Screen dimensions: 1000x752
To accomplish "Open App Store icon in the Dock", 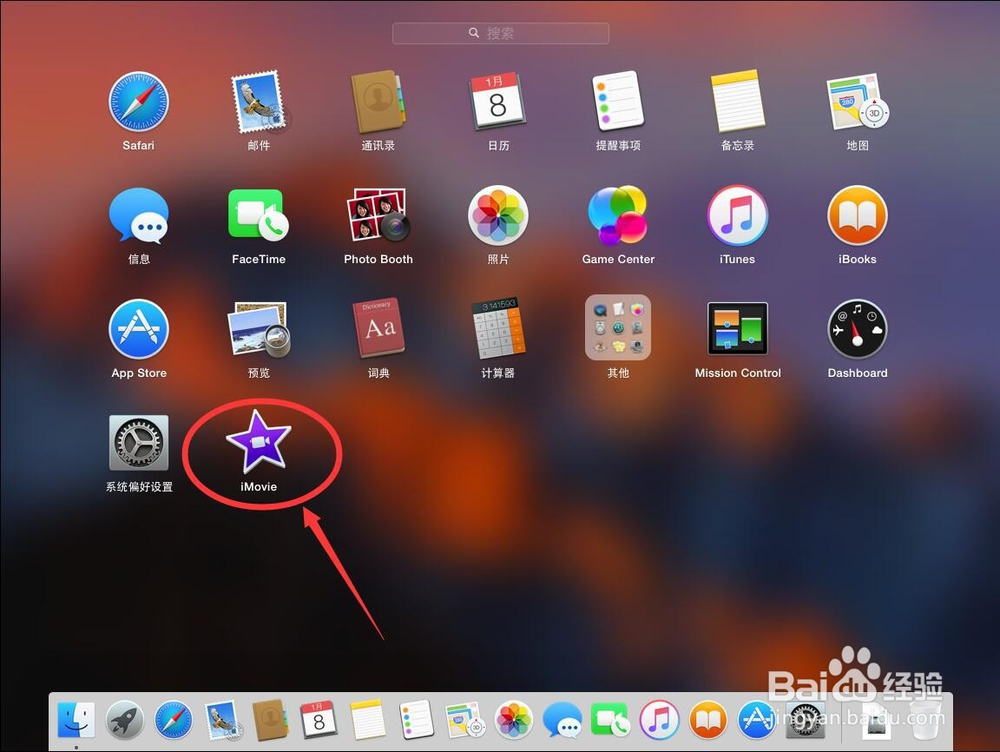I will (756, 720).
